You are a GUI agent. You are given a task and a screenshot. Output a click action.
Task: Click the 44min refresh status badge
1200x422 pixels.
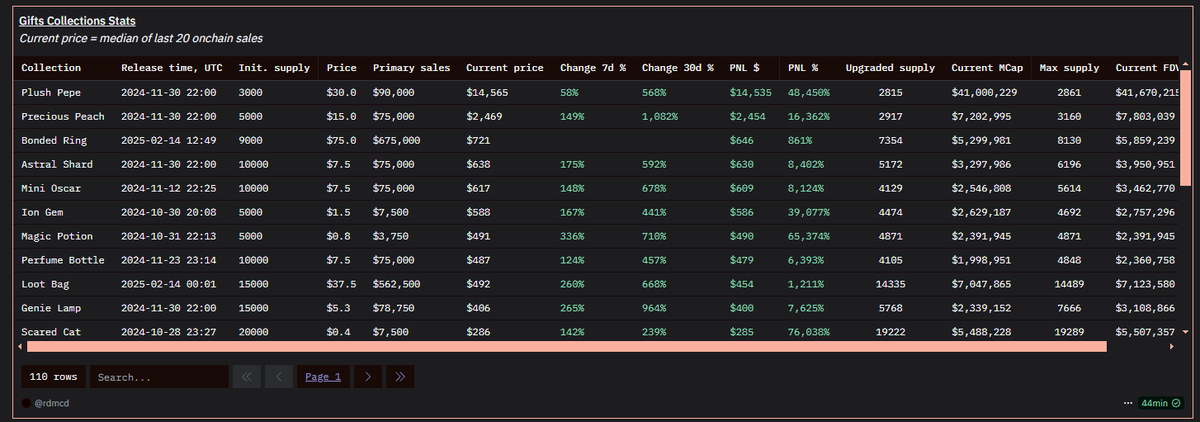click(x=1162, y=403)
